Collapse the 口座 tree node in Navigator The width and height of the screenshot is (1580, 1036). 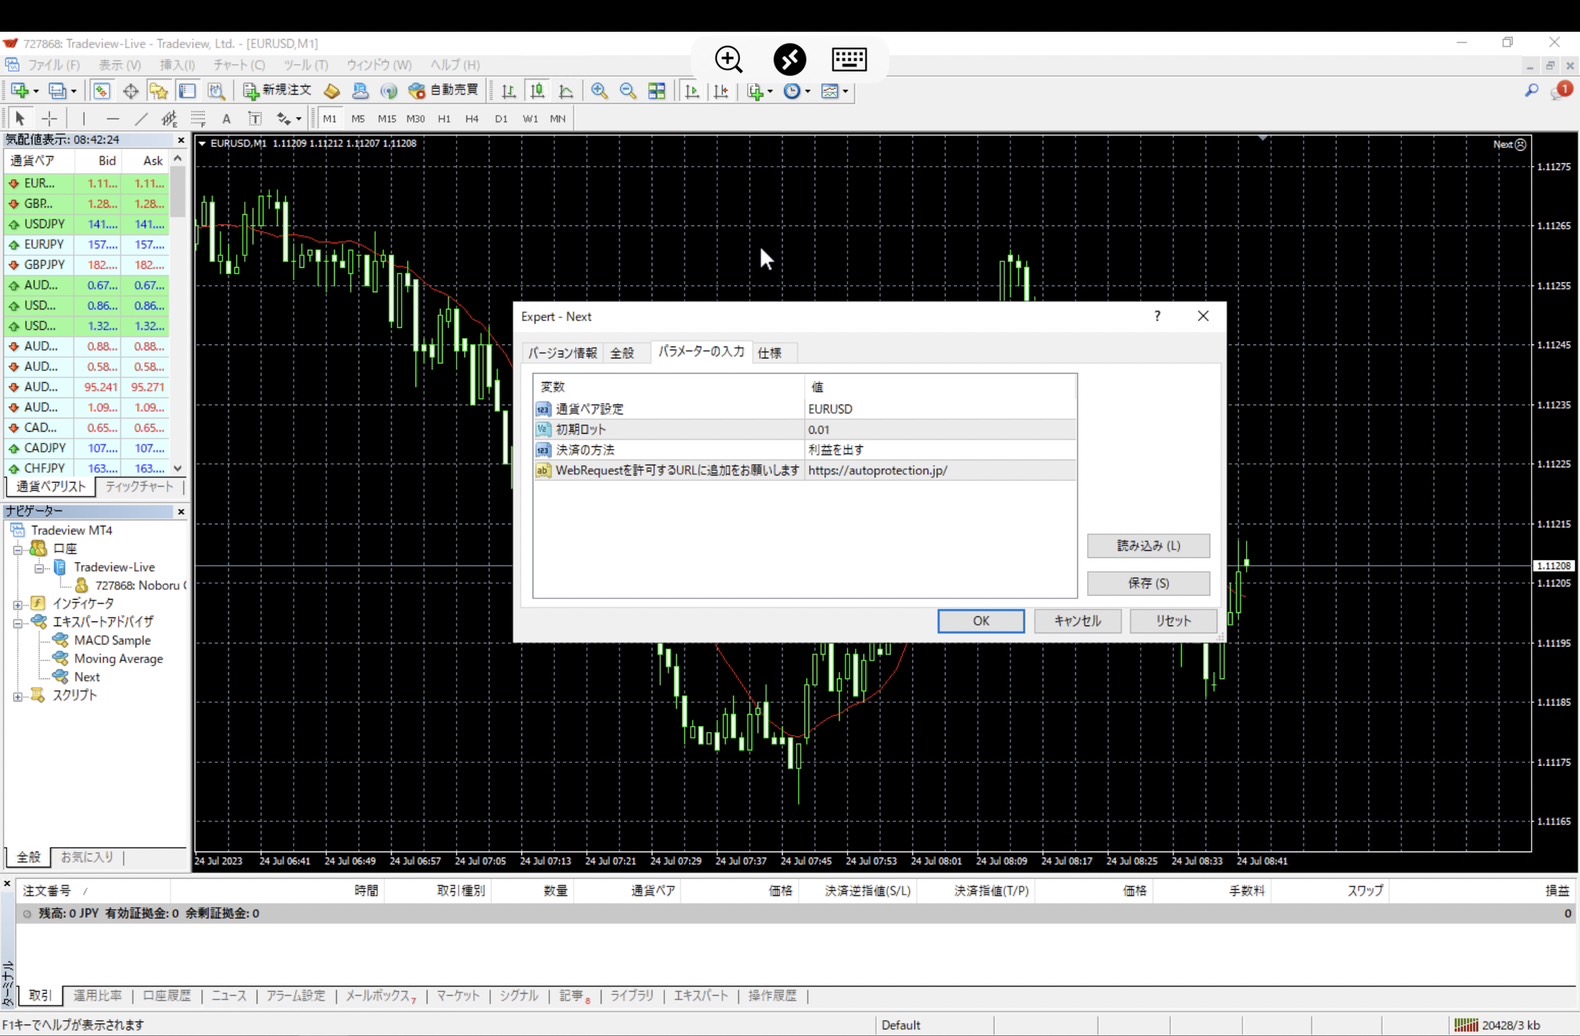pos(18,549)
